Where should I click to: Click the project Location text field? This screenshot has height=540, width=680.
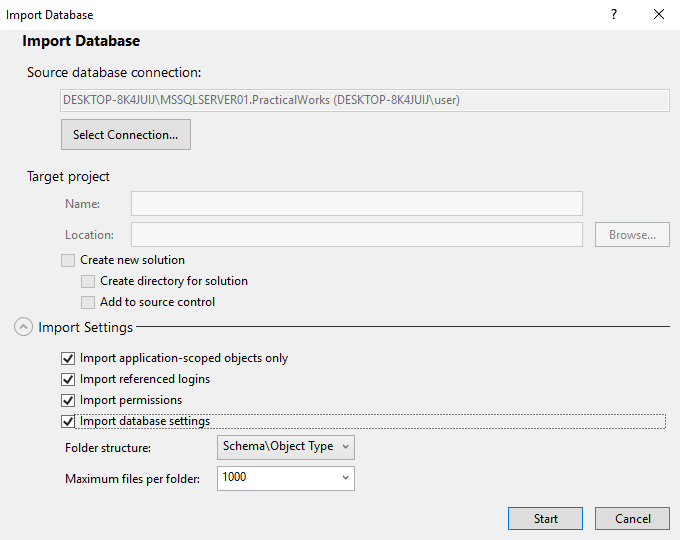tap(356, 235)
